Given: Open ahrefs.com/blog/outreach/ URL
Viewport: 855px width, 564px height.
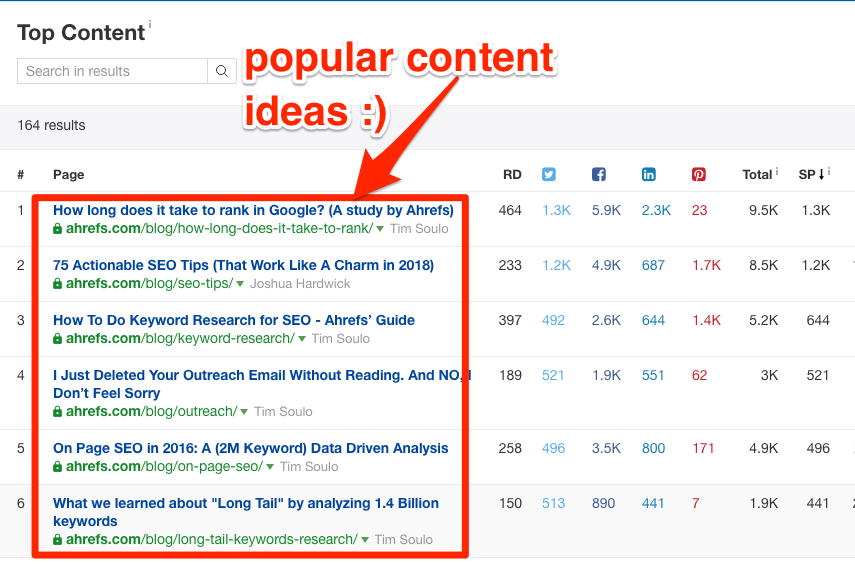Looking at the screenshot, I should [x=152, y=412].
